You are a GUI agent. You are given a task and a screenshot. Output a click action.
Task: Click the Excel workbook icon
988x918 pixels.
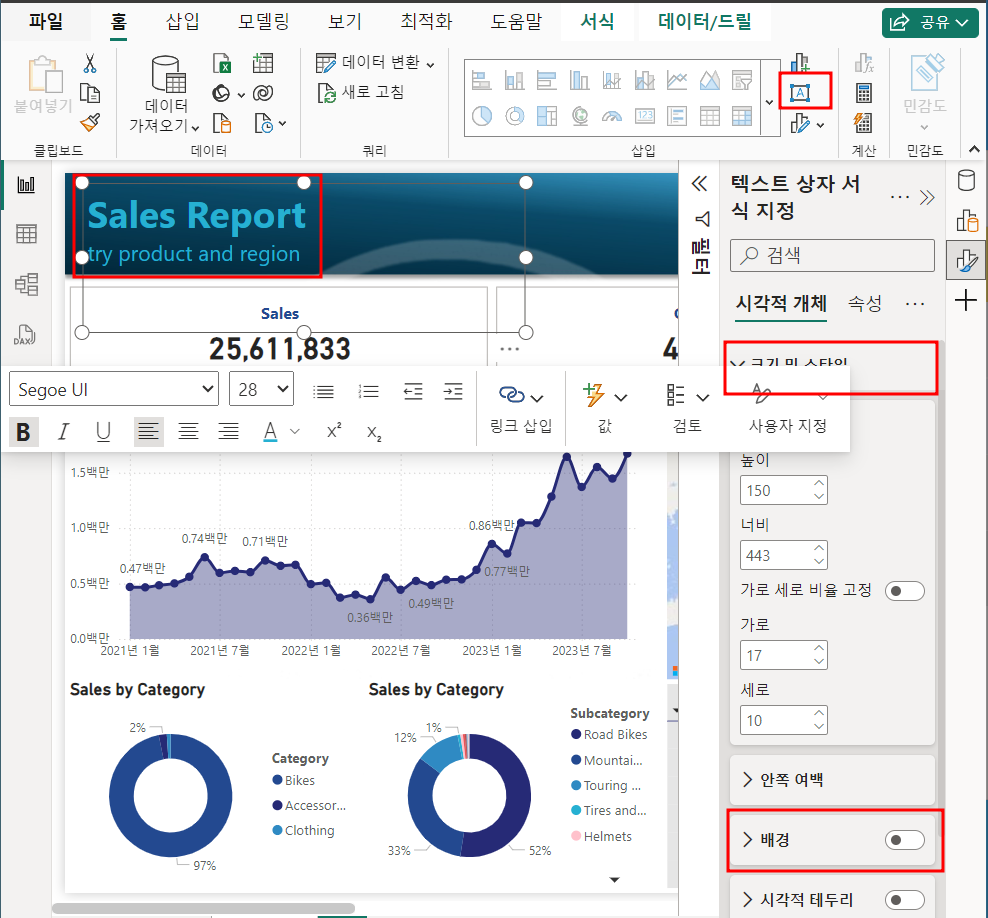tap(222, 63)
